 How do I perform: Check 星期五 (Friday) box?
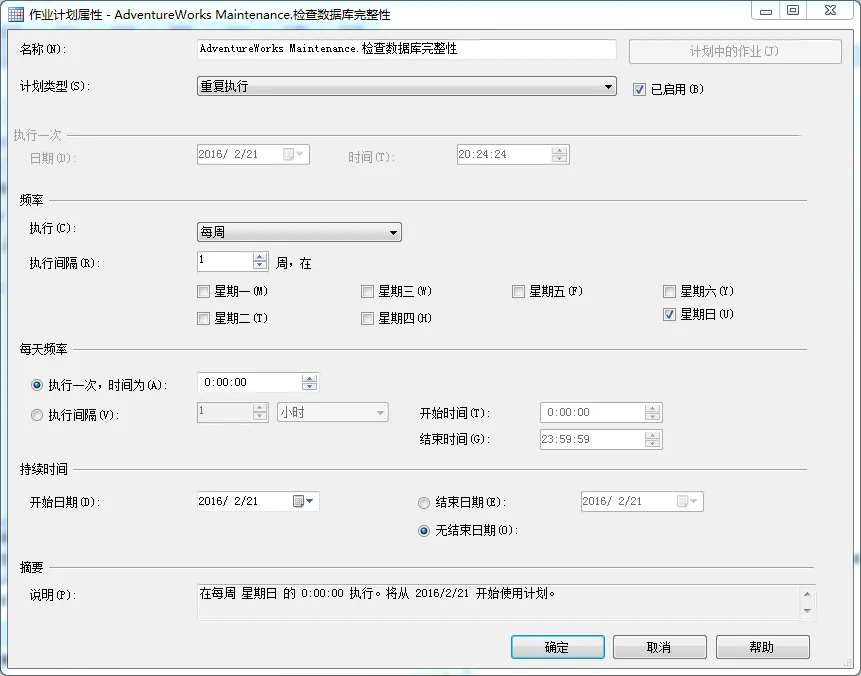click(518, 292)
